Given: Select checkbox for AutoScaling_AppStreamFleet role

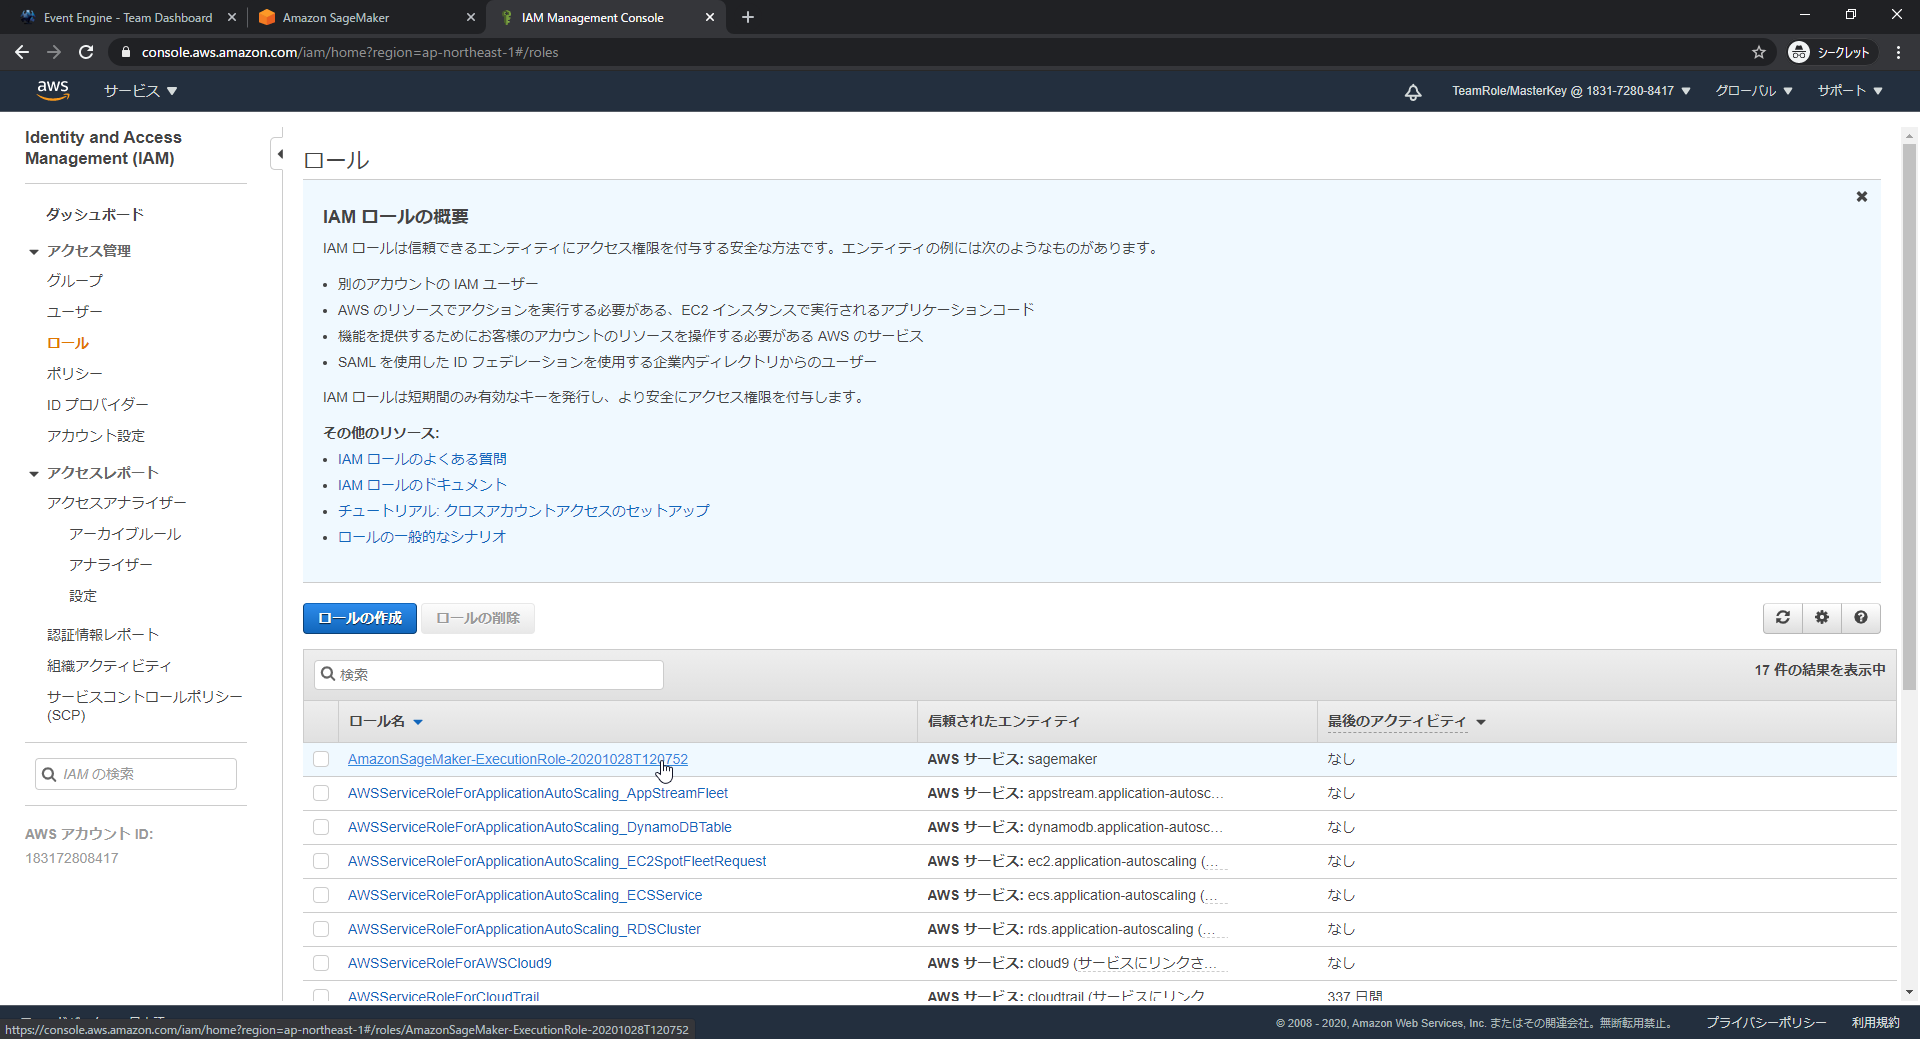Looking at the screenshot, I should (x=321, y=793).
